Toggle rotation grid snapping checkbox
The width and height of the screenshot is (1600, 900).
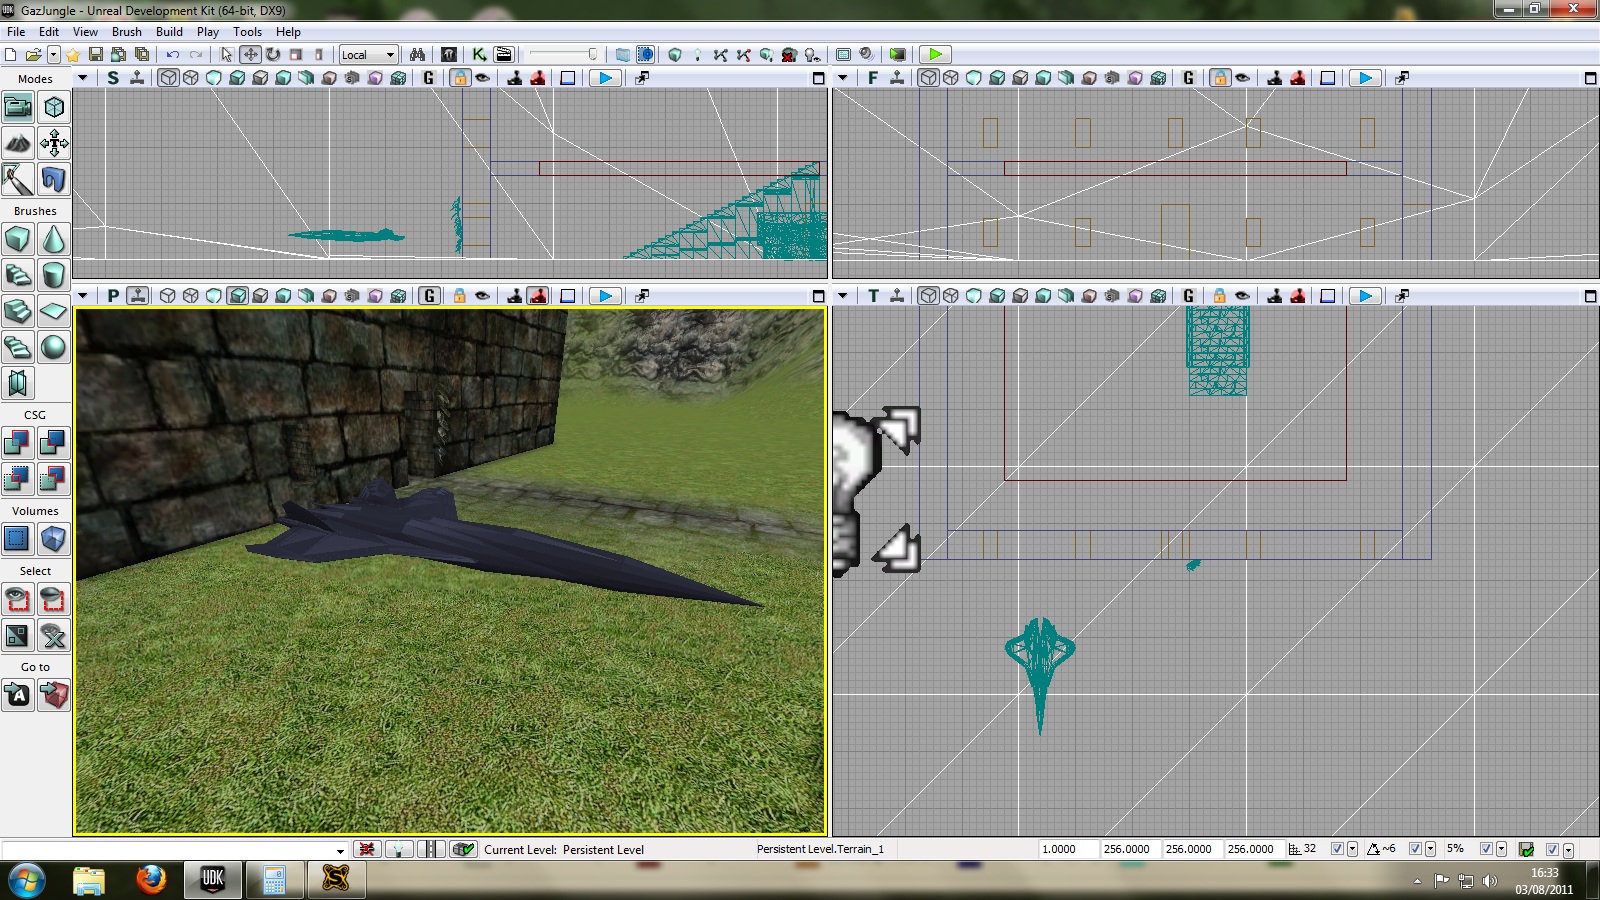pyautogui.click(x=1415, y=849)
